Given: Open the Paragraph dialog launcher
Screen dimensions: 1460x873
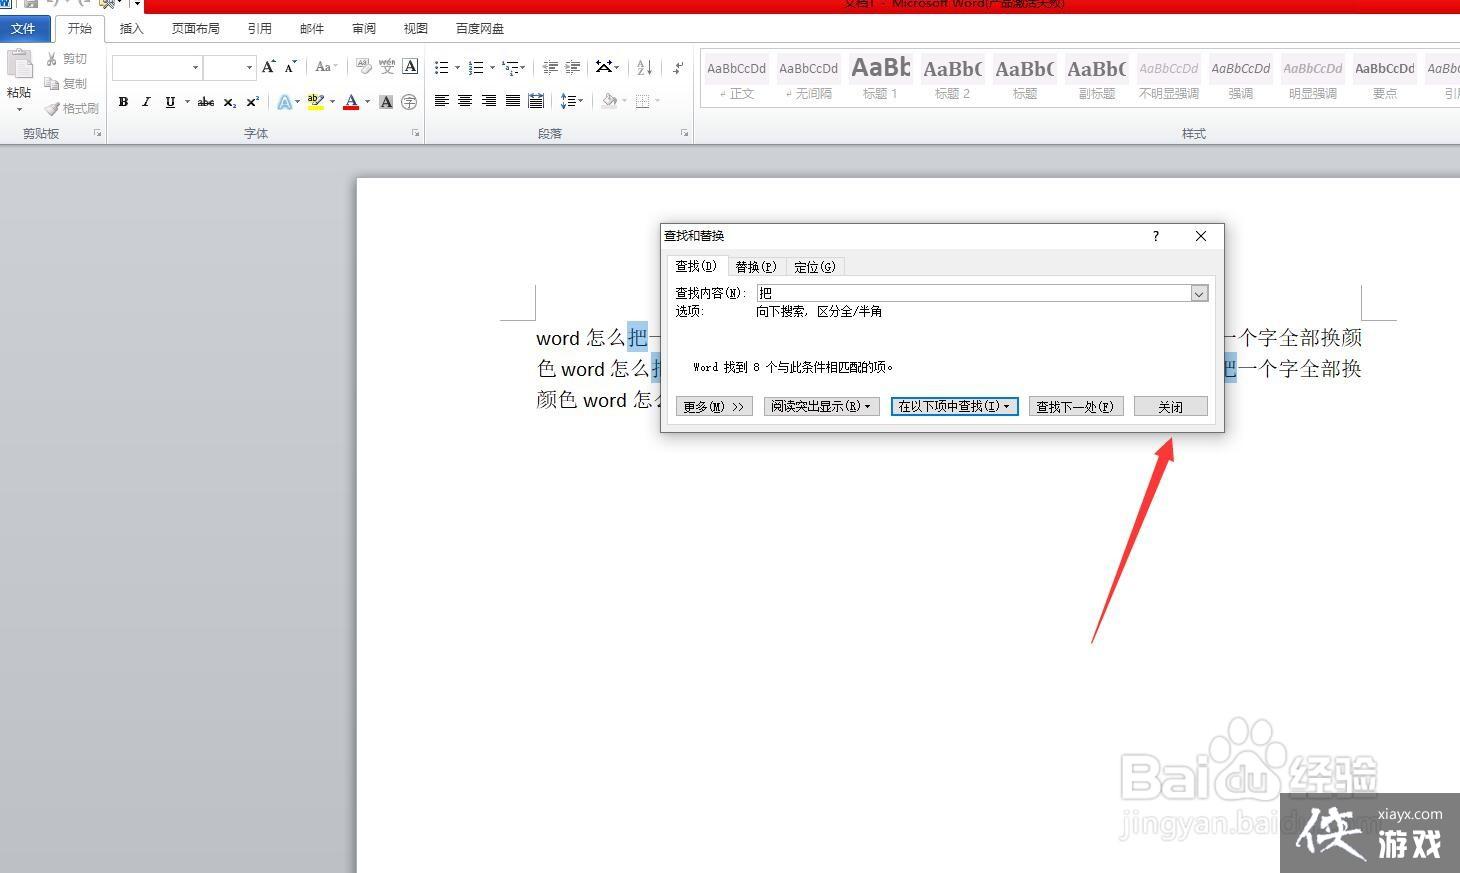Looking at the screenshot, I should click(x=685, y=133).
